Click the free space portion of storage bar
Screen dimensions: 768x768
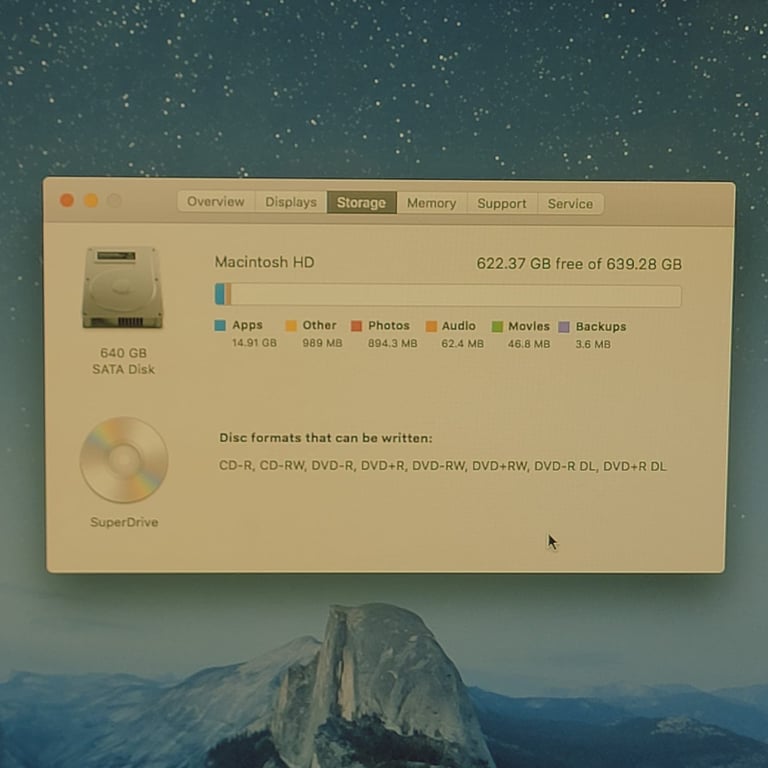pyautogui.click(x=456, y=296)
